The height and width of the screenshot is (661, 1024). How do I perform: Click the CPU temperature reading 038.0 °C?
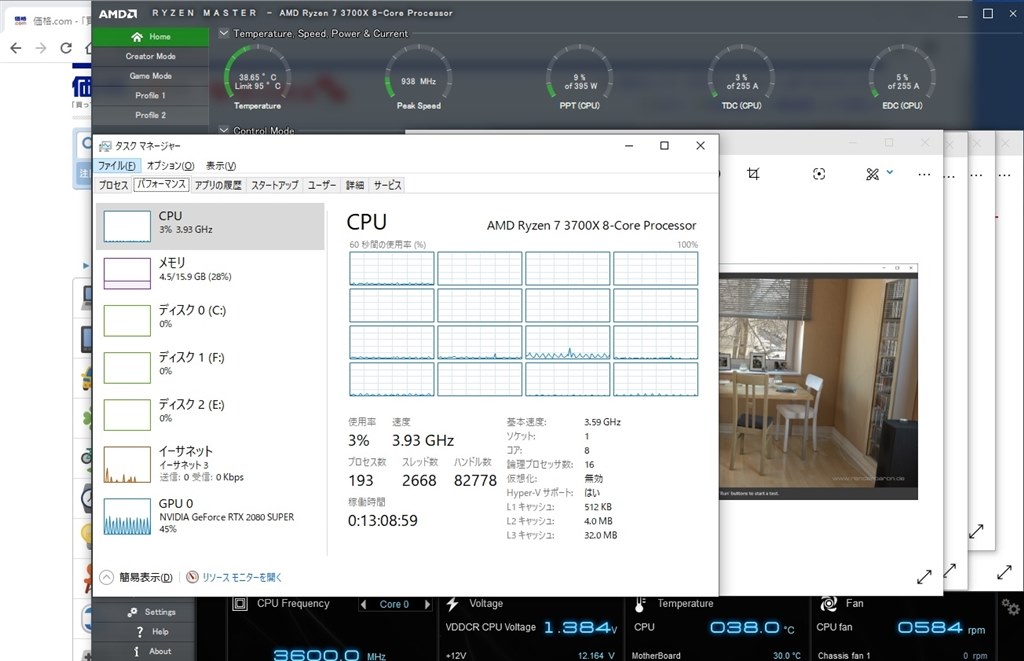[x=752, y=628]
